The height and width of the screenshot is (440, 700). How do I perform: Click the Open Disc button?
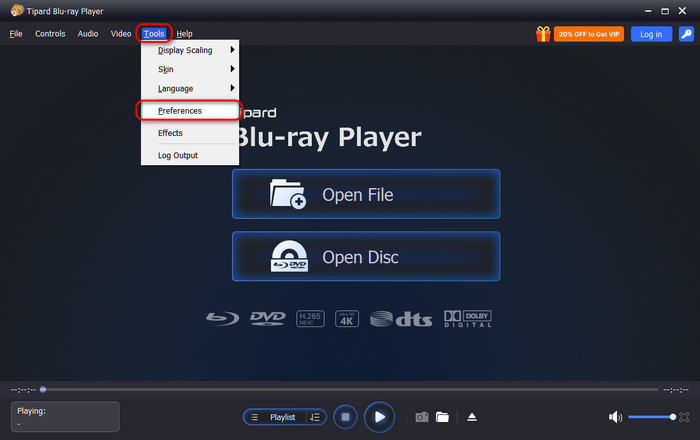tap(366, 257)
